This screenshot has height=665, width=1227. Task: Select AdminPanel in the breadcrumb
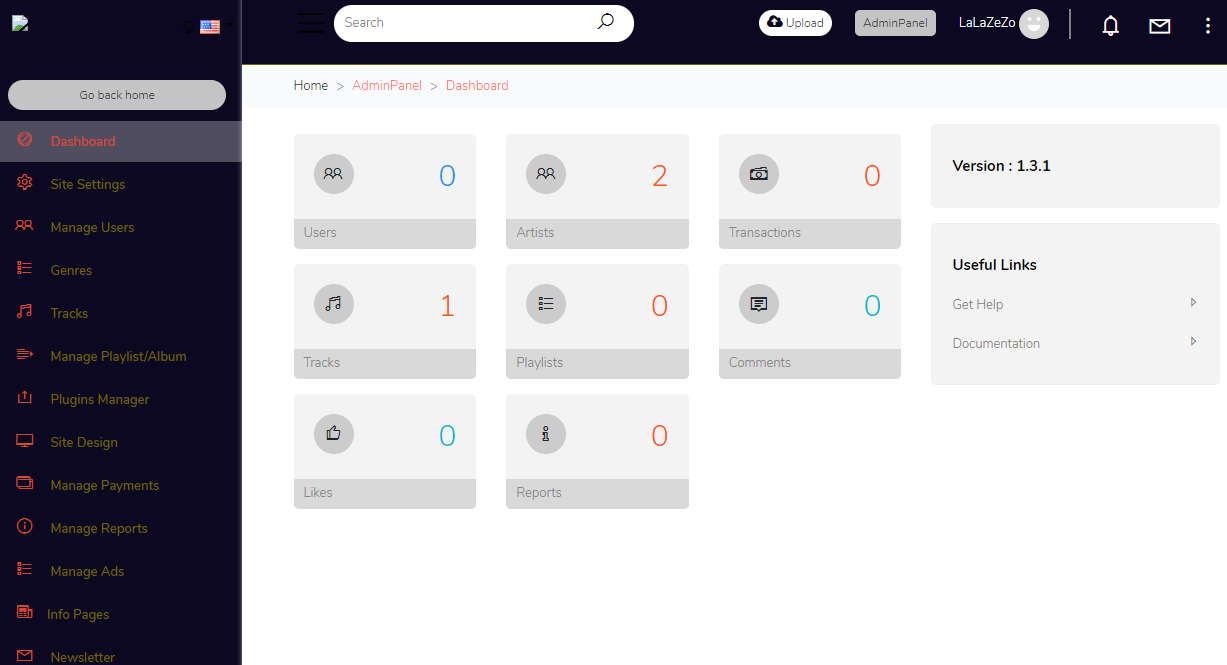pyautogui.click(x=387, y=85)
